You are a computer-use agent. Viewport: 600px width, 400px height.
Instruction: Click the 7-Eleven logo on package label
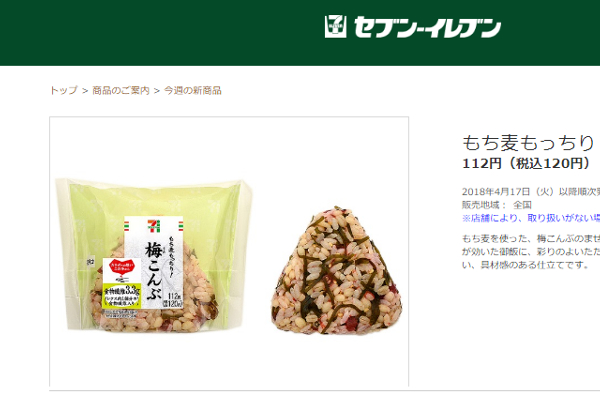[154, 226]
